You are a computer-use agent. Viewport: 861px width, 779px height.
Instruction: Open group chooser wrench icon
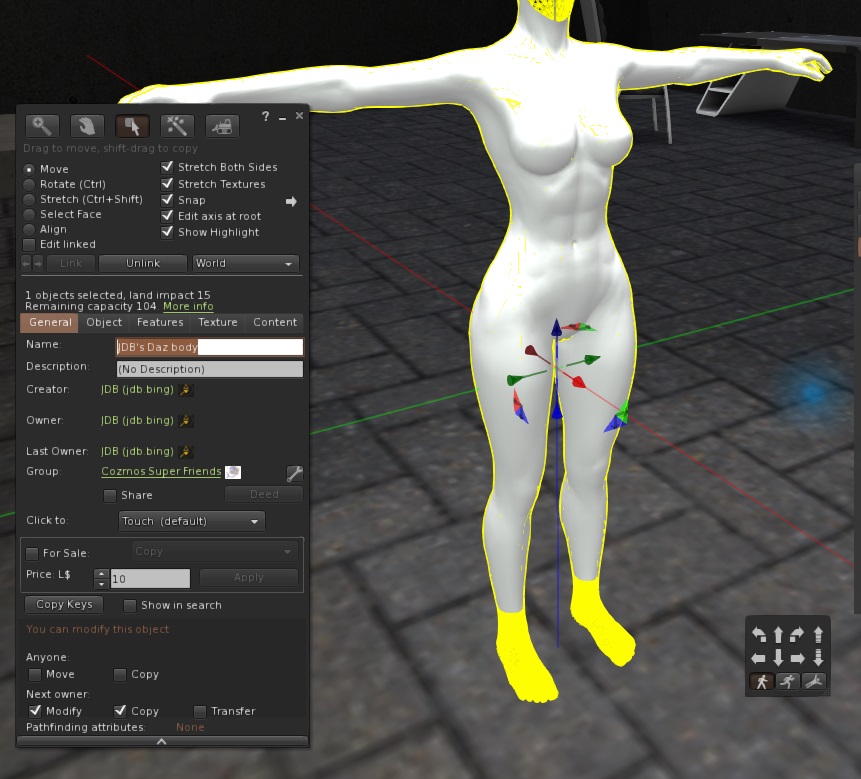(295, 473)
